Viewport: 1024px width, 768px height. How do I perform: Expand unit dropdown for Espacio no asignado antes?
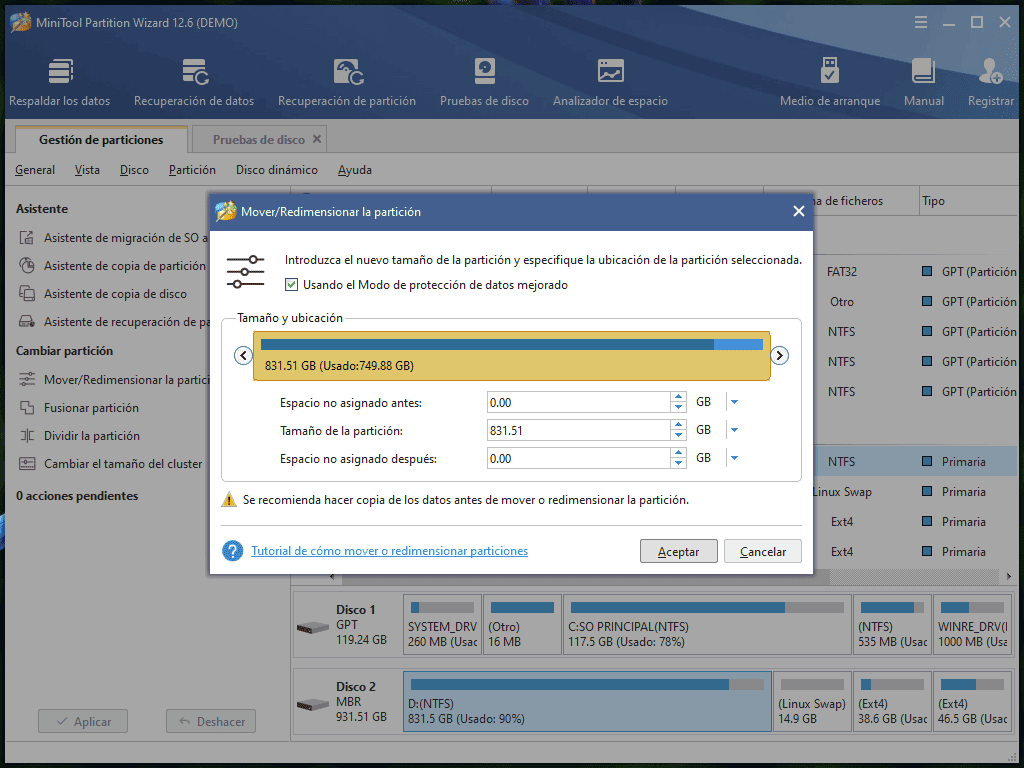733,402
